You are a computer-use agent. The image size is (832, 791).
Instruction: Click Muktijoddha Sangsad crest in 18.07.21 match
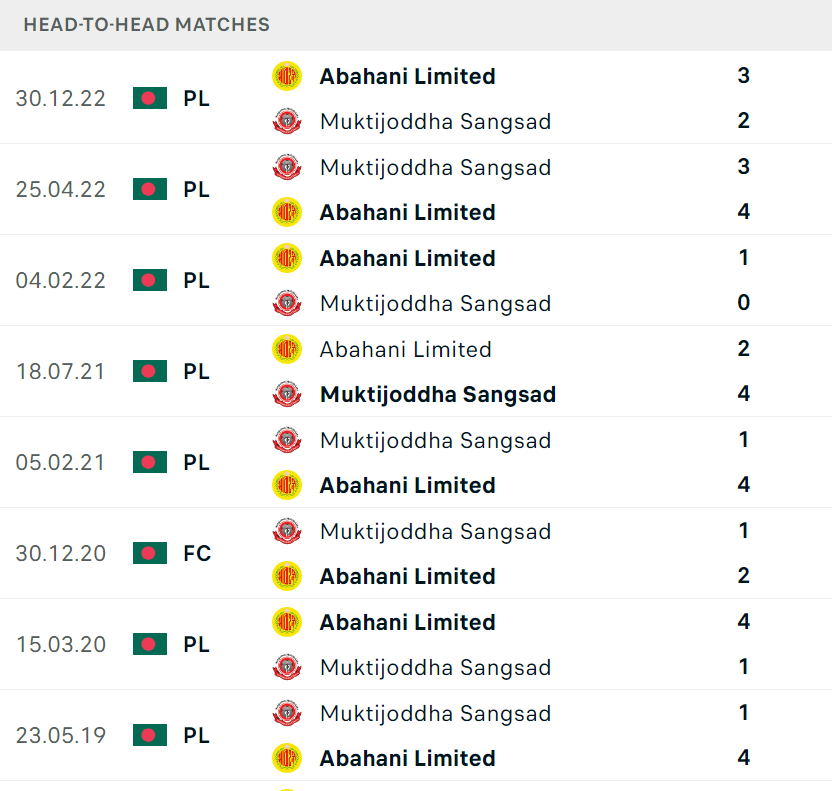[x=287, y=394]
